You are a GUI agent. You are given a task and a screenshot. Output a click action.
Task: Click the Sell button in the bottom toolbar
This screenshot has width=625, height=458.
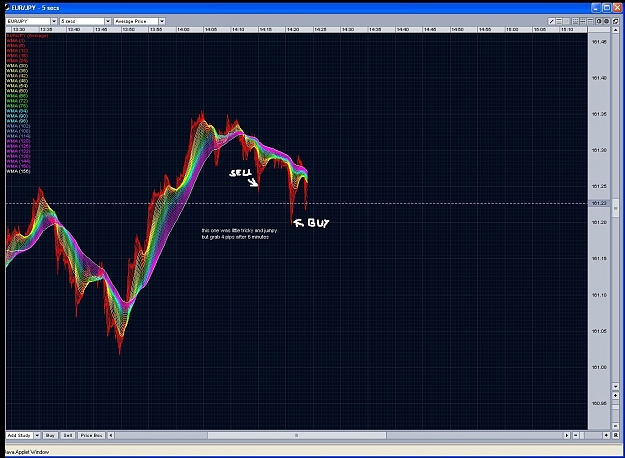click(x=68, y=435)
